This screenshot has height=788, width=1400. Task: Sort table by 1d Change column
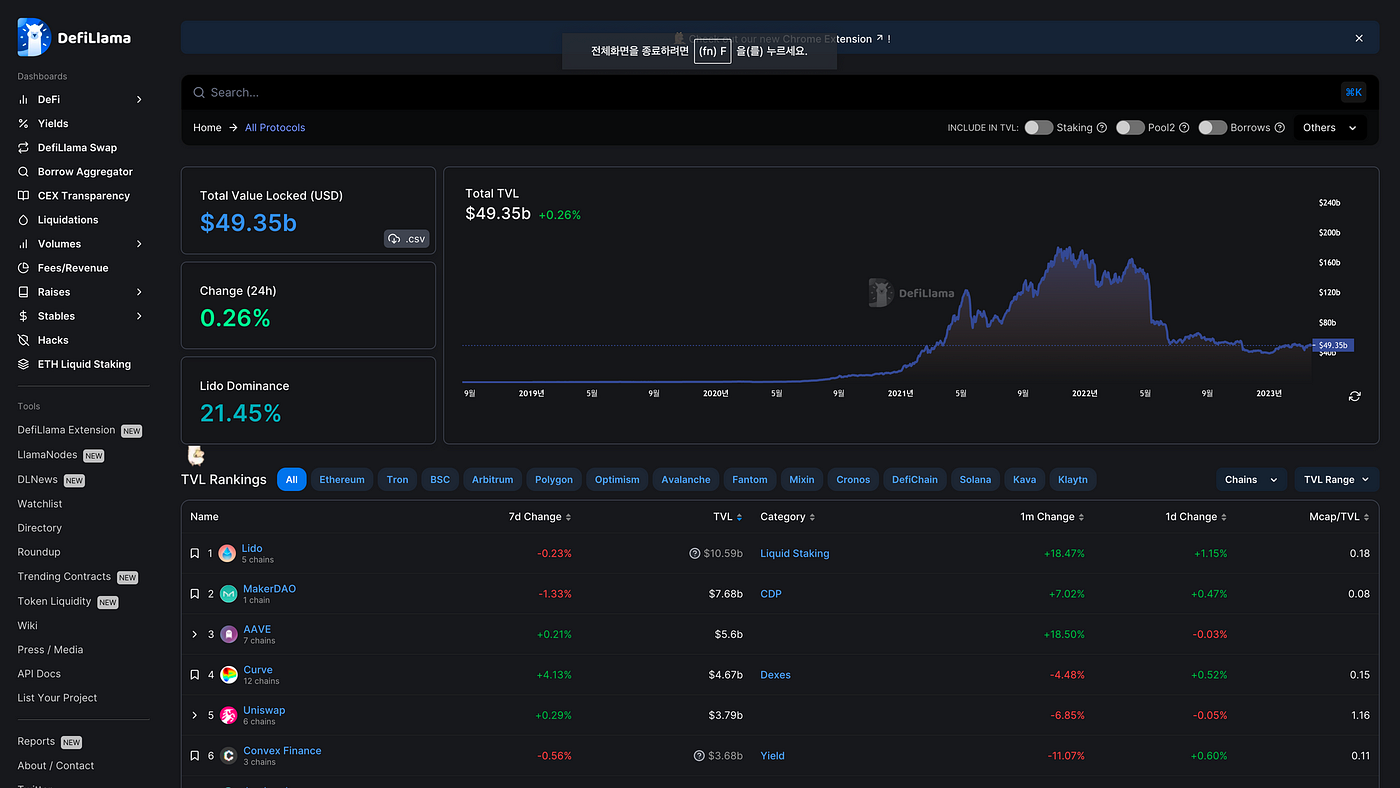(x=1194, y=517)
